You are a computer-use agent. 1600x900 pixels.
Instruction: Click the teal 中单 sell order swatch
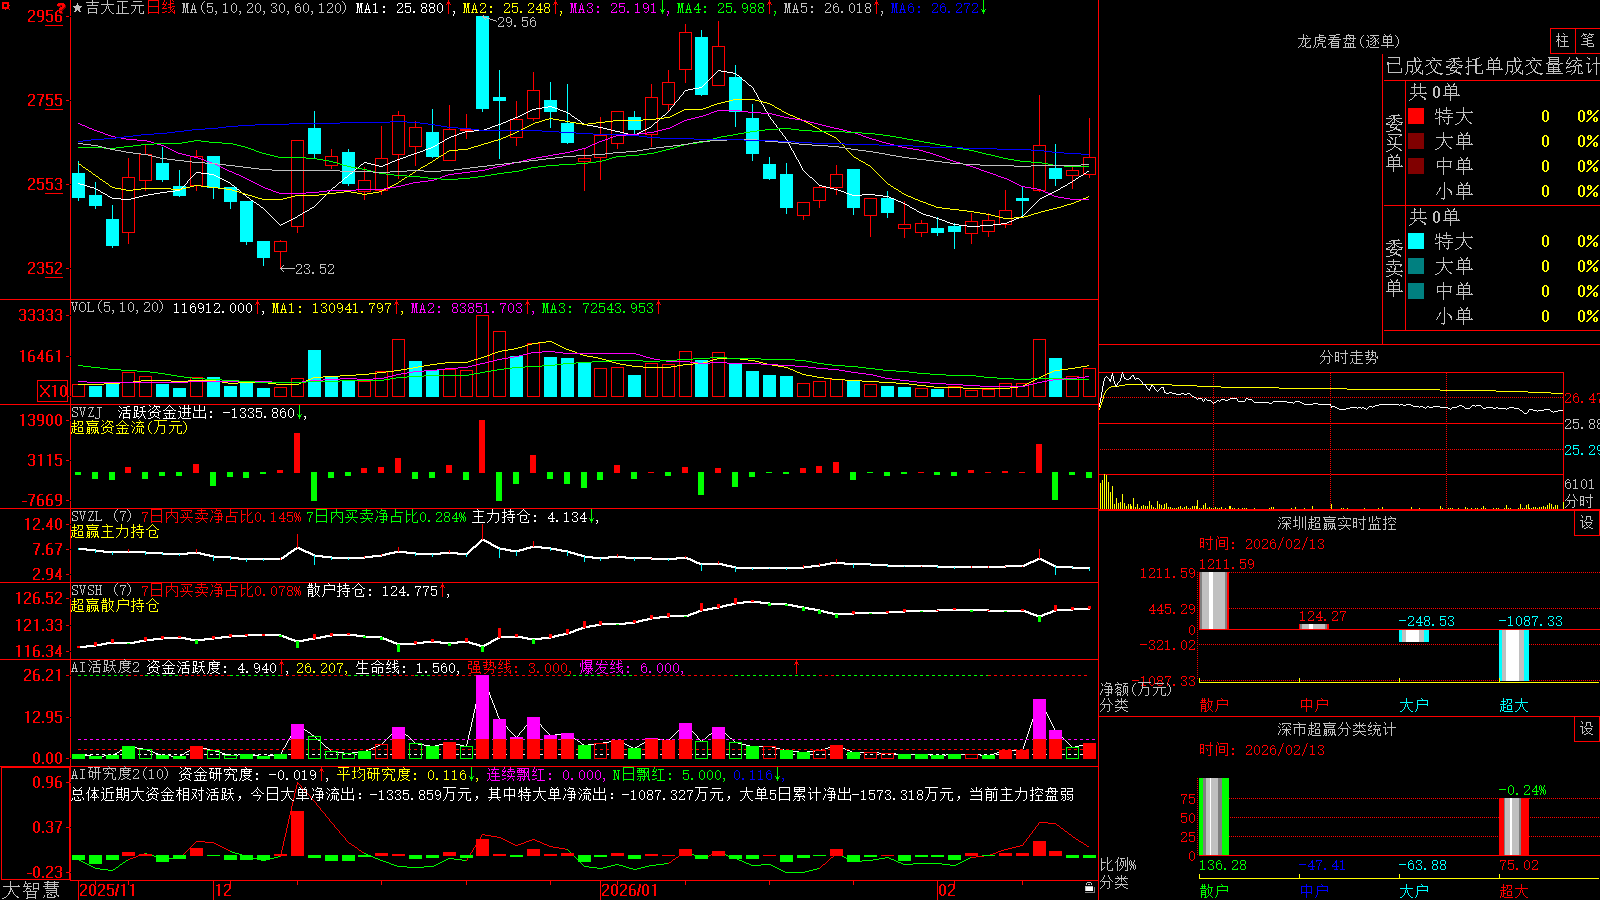point(1416,291)
